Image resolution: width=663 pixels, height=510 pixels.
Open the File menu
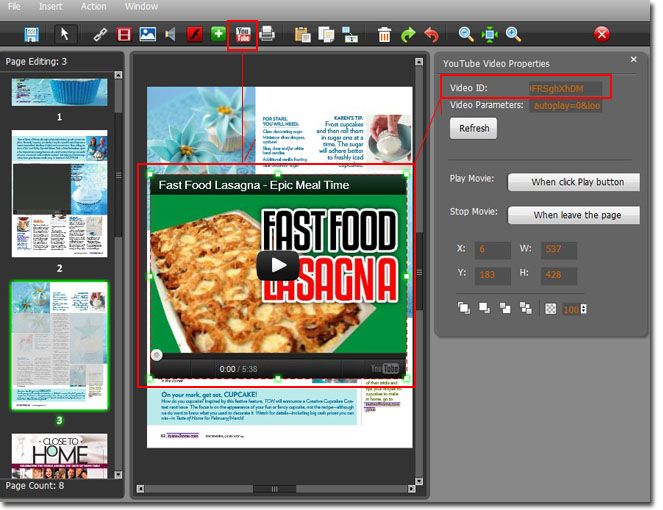[x=14, y=6]
